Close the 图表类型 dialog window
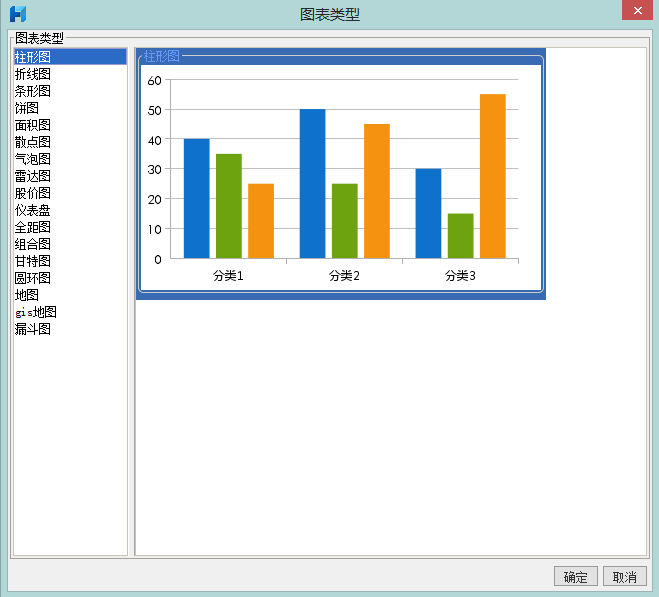Screen dimensions: 659x597 pyautogui.click(x=637, y=10)
